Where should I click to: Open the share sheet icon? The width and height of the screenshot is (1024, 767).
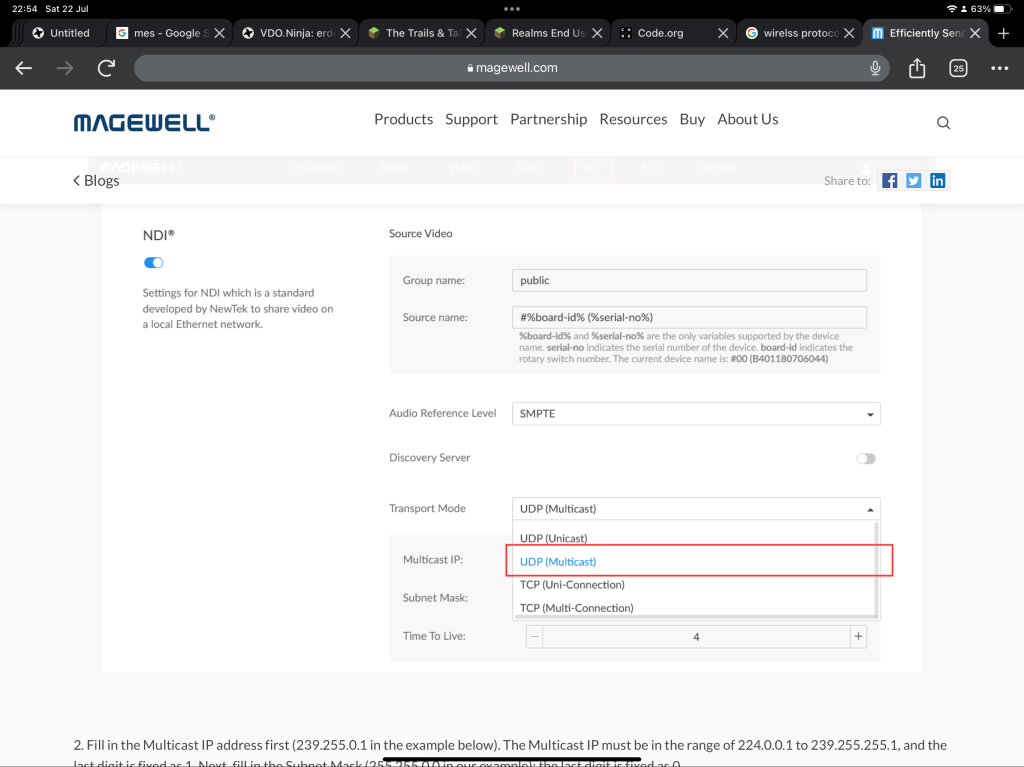tap(917, 68)
